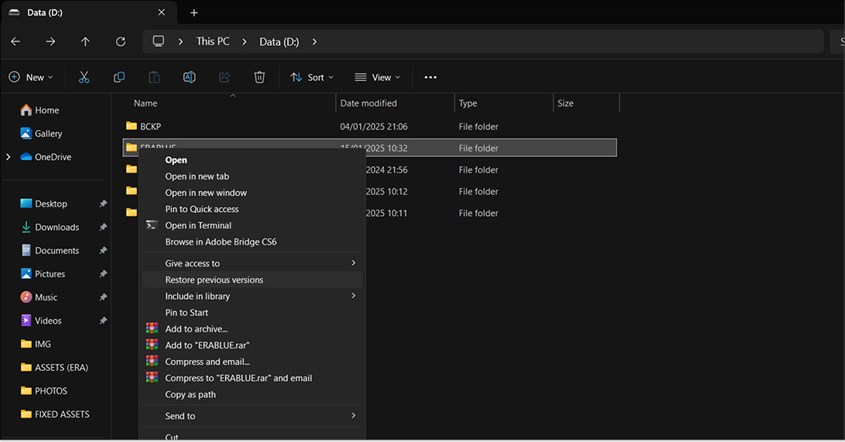Choose Open in new tab
This screenshot has height=442, width=845.
pyautogui.click(x=251, y=176)
